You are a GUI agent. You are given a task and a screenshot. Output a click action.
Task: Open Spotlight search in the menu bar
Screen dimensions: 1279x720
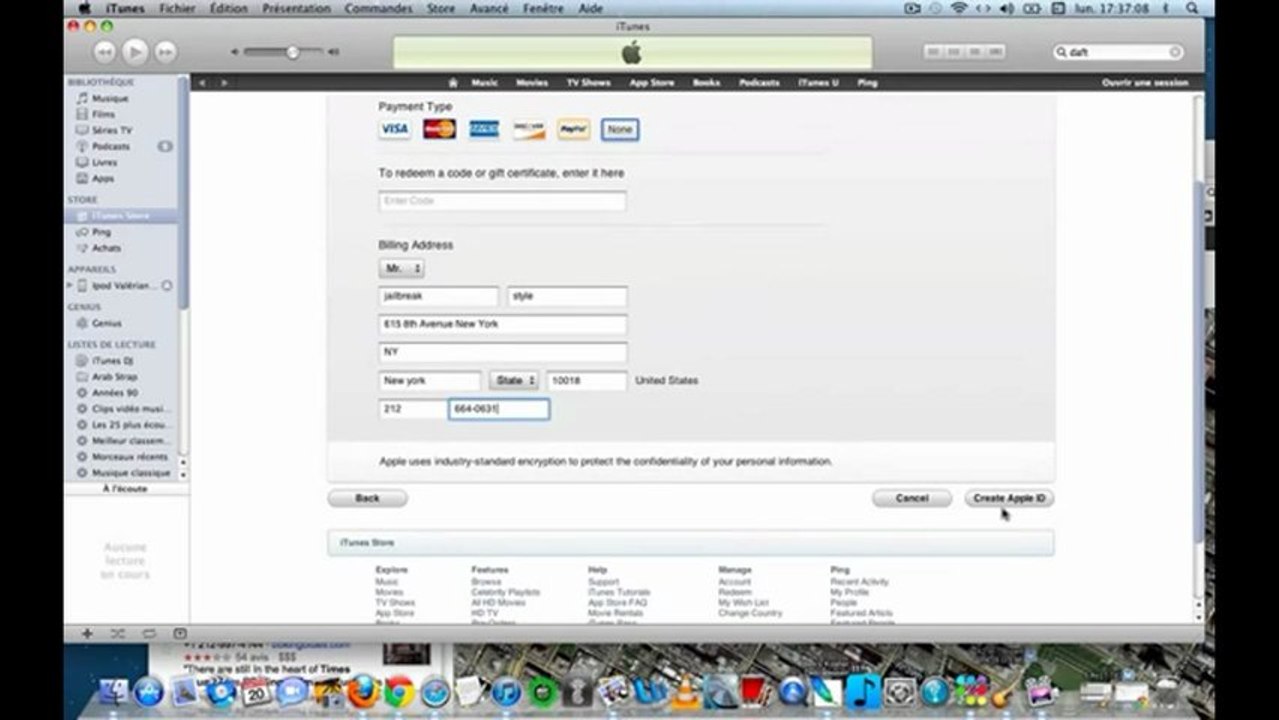pos(1192,8)
